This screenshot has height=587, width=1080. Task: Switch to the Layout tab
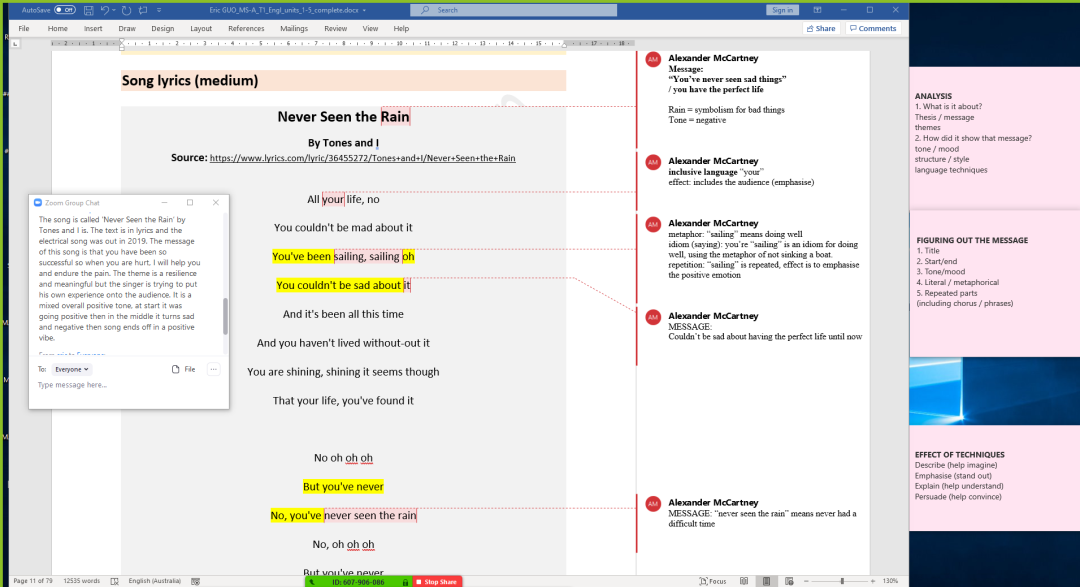coord(201,28)
